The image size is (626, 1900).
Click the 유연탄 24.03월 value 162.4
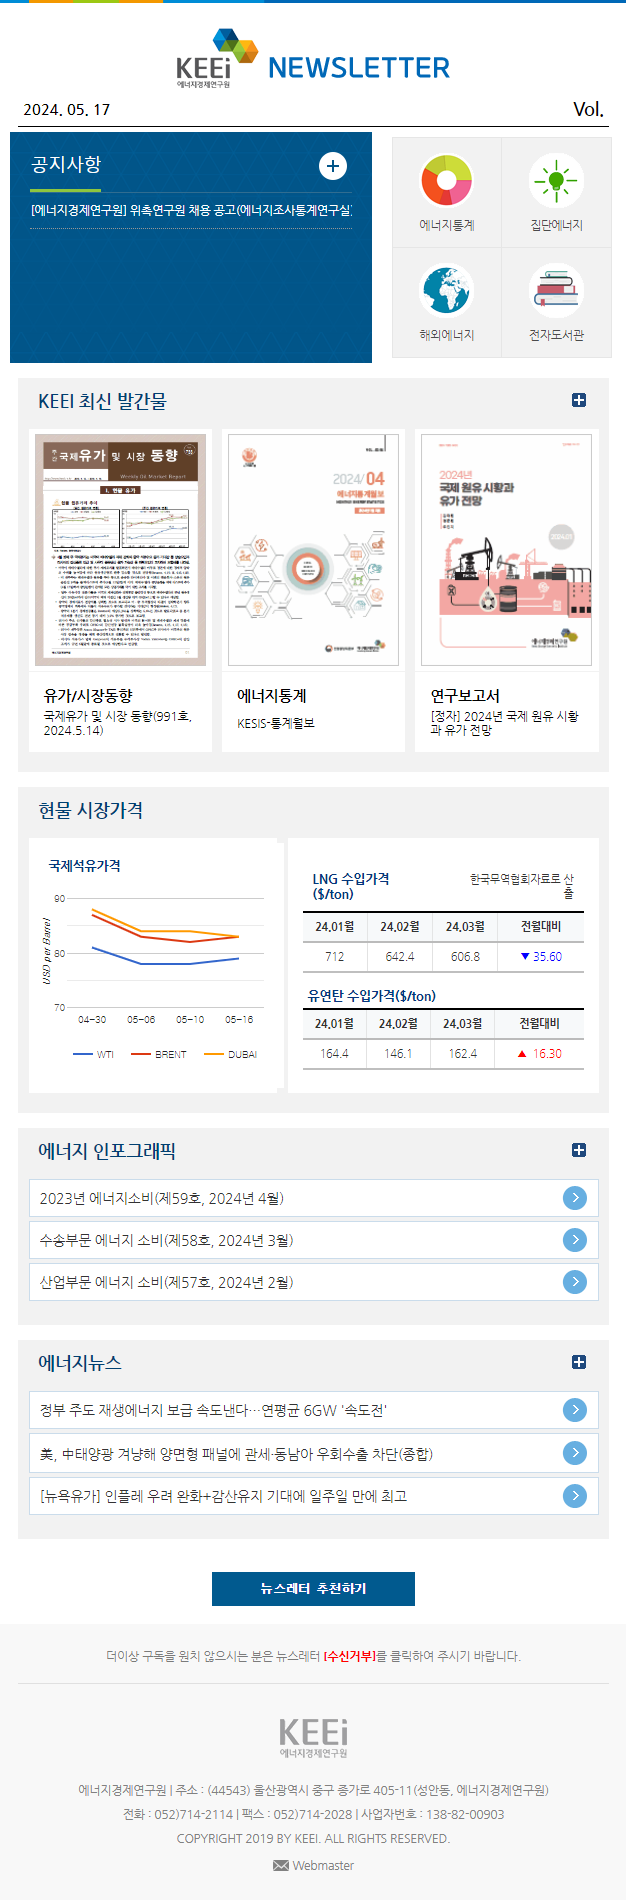[x=463, y=1054]
